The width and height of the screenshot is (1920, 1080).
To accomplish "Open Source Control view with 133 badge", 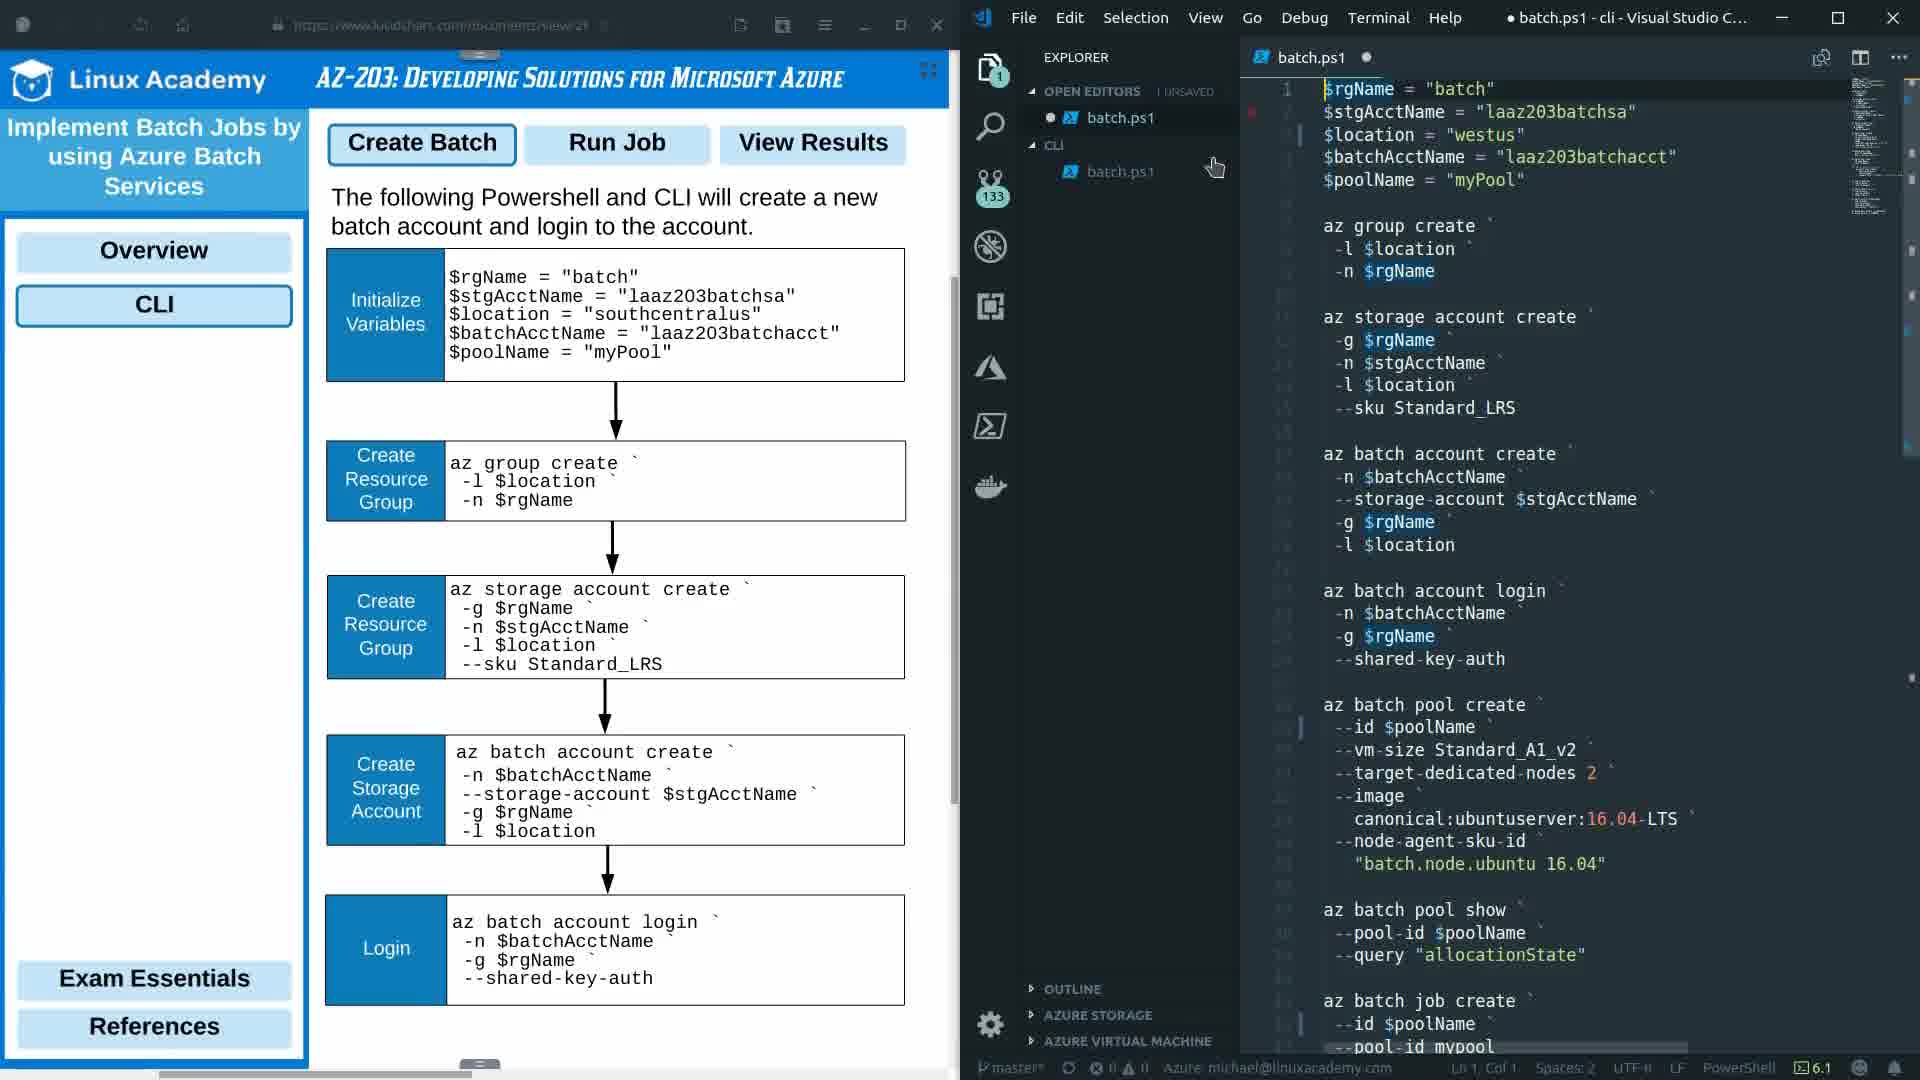I will pos(990,186).
